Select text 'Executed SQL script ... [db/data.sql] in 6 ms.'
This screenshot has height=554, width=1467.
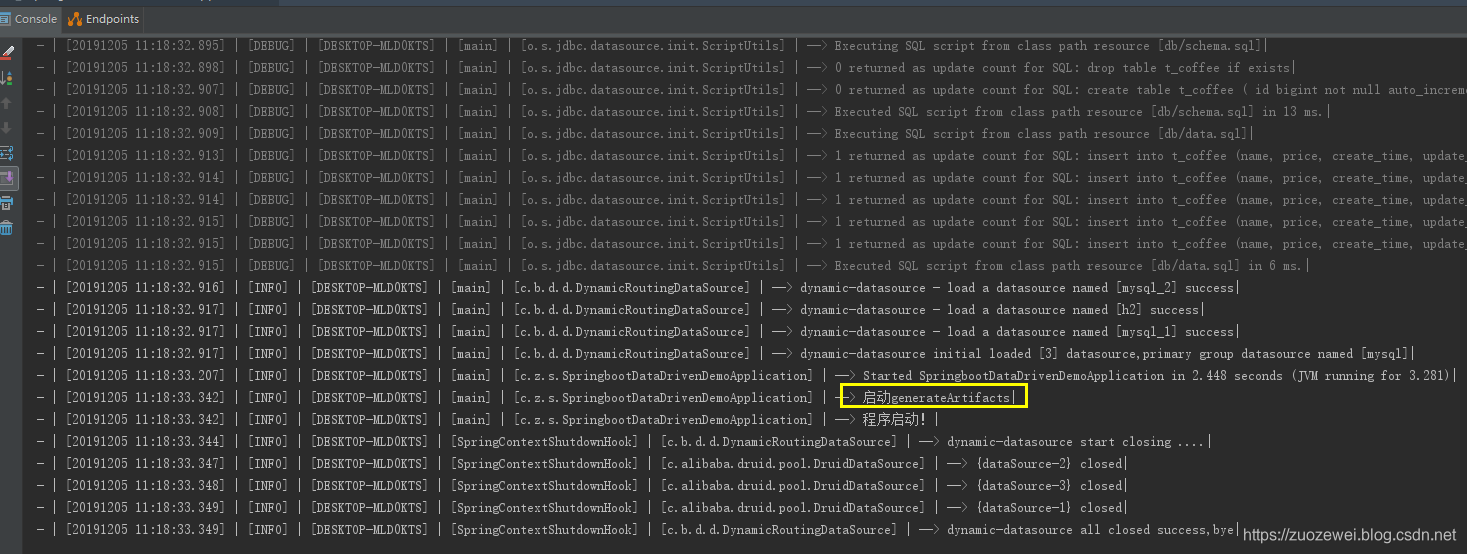click(x=1069, y=266)
